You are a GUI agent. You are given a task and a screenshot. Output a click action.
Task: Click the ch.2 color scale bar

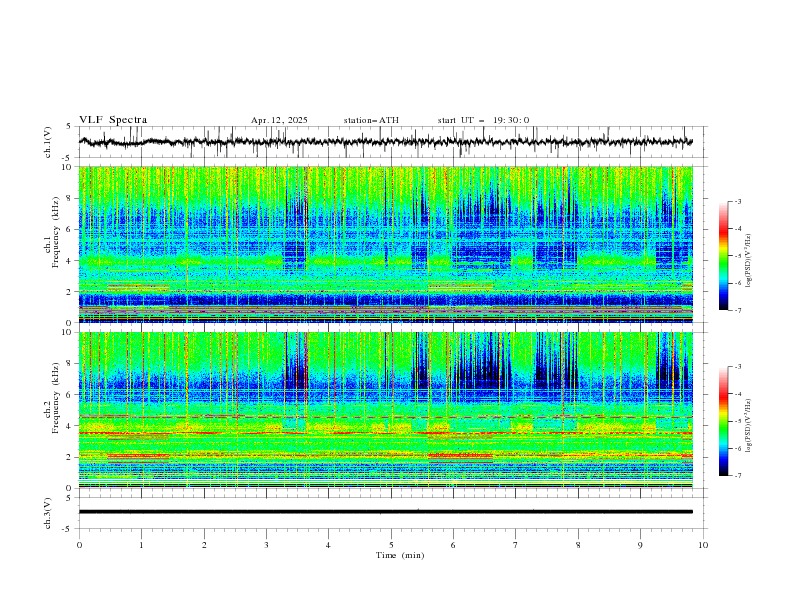click(x=724, y=421)
